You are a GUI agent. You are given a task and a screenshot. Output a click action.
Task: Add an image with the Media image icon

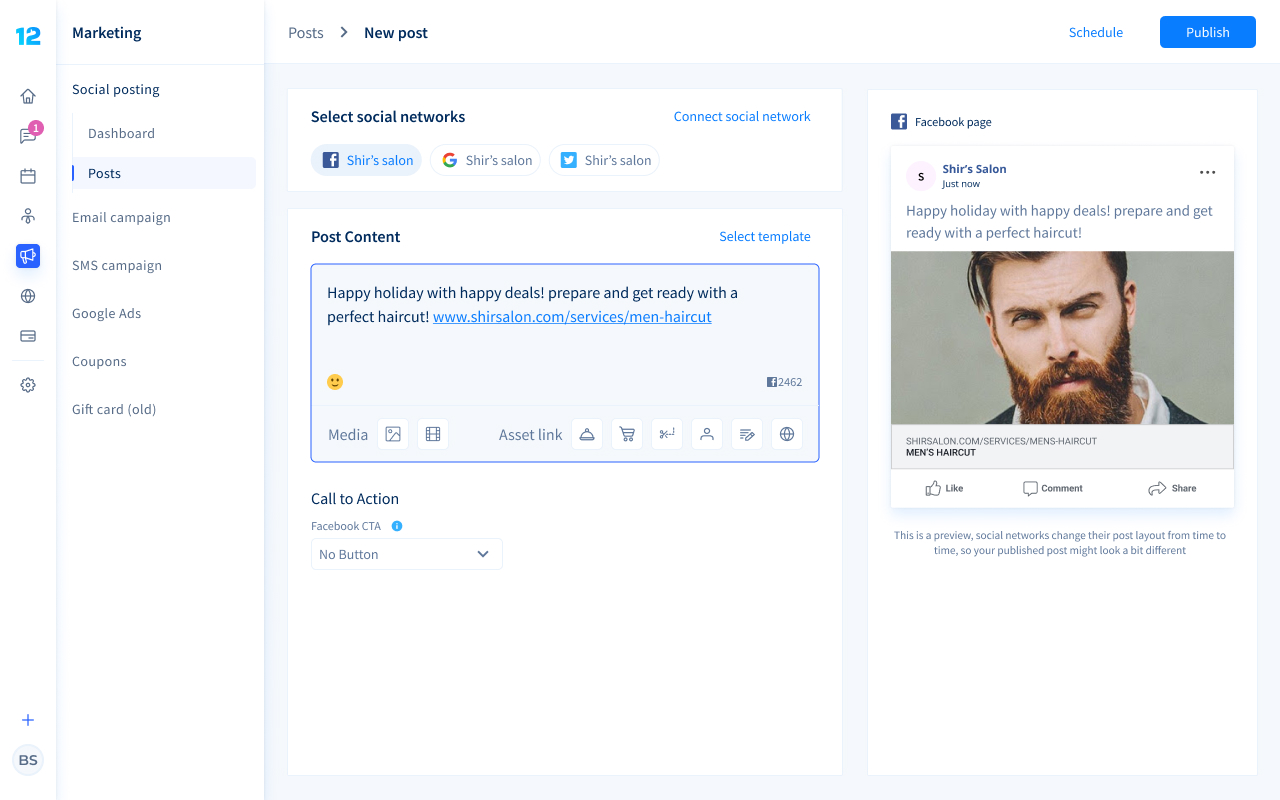point(393,434)
